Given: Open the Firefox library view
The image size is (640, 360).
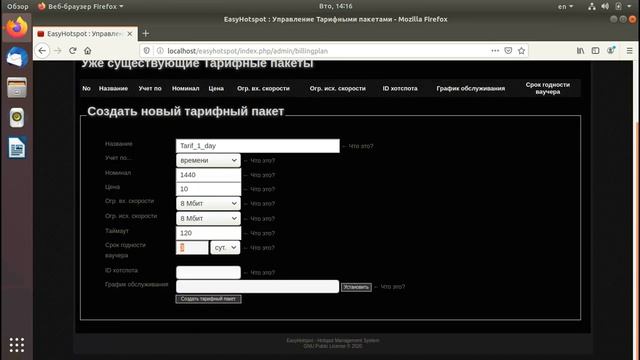Looking at the screenshot, I should click(x=580, y=51).
